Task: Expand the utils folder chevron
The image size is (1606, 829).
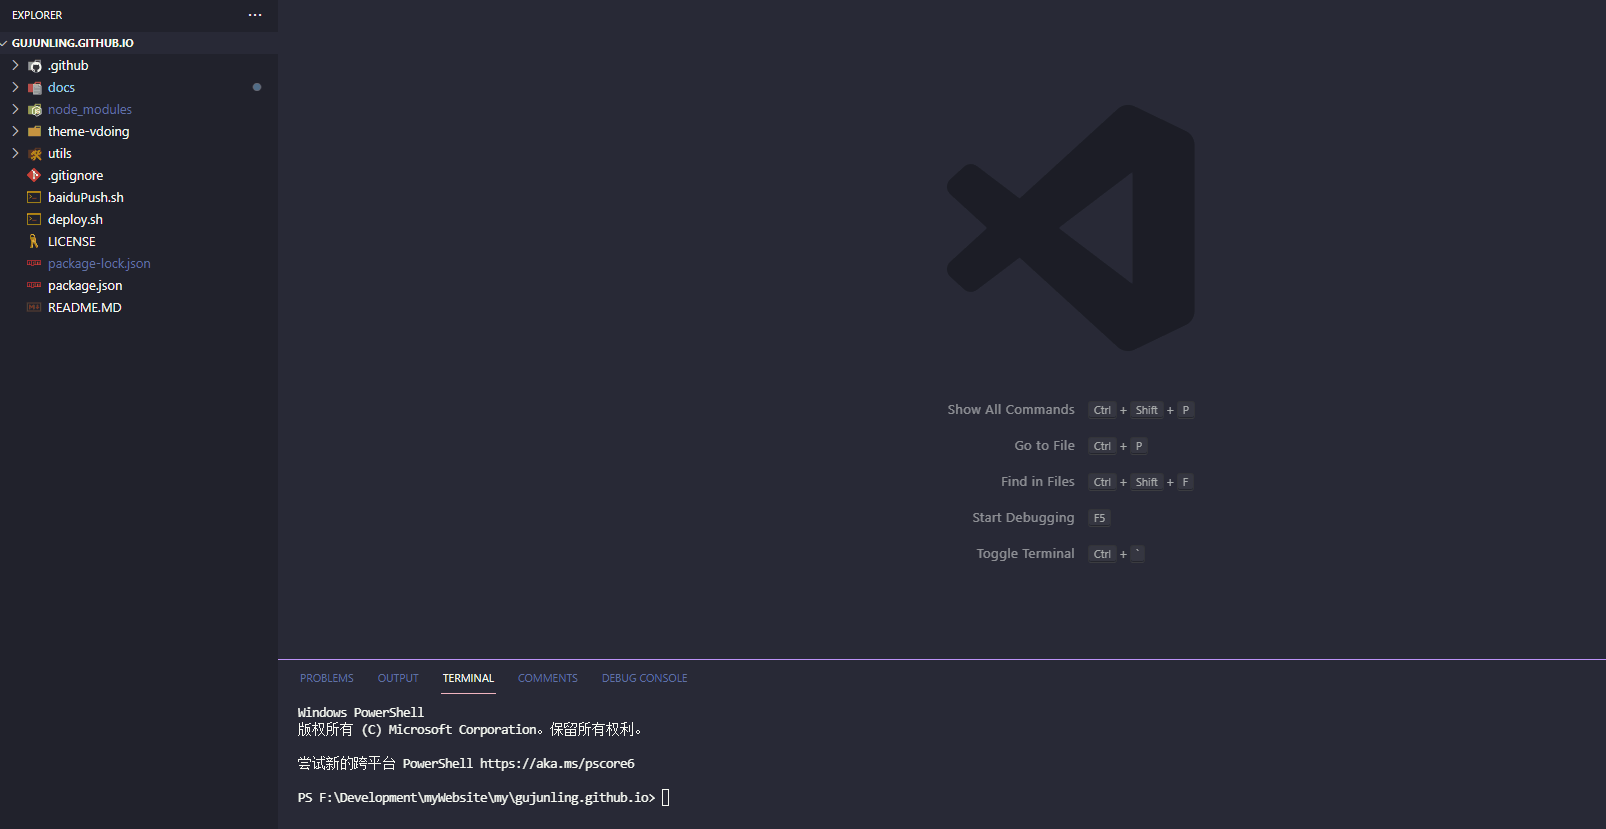Action: click(15, 153)
